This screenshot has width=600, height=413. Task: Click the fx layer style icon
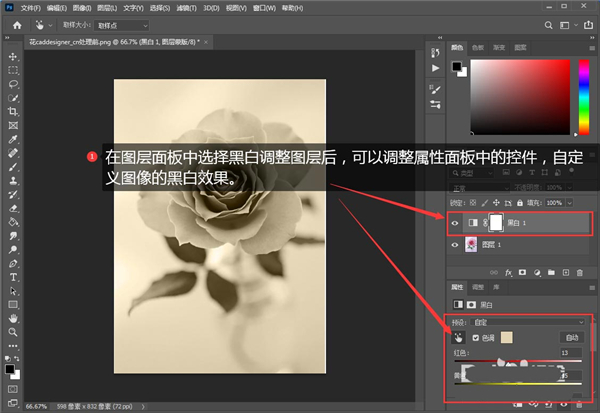(x=509, y=272)
